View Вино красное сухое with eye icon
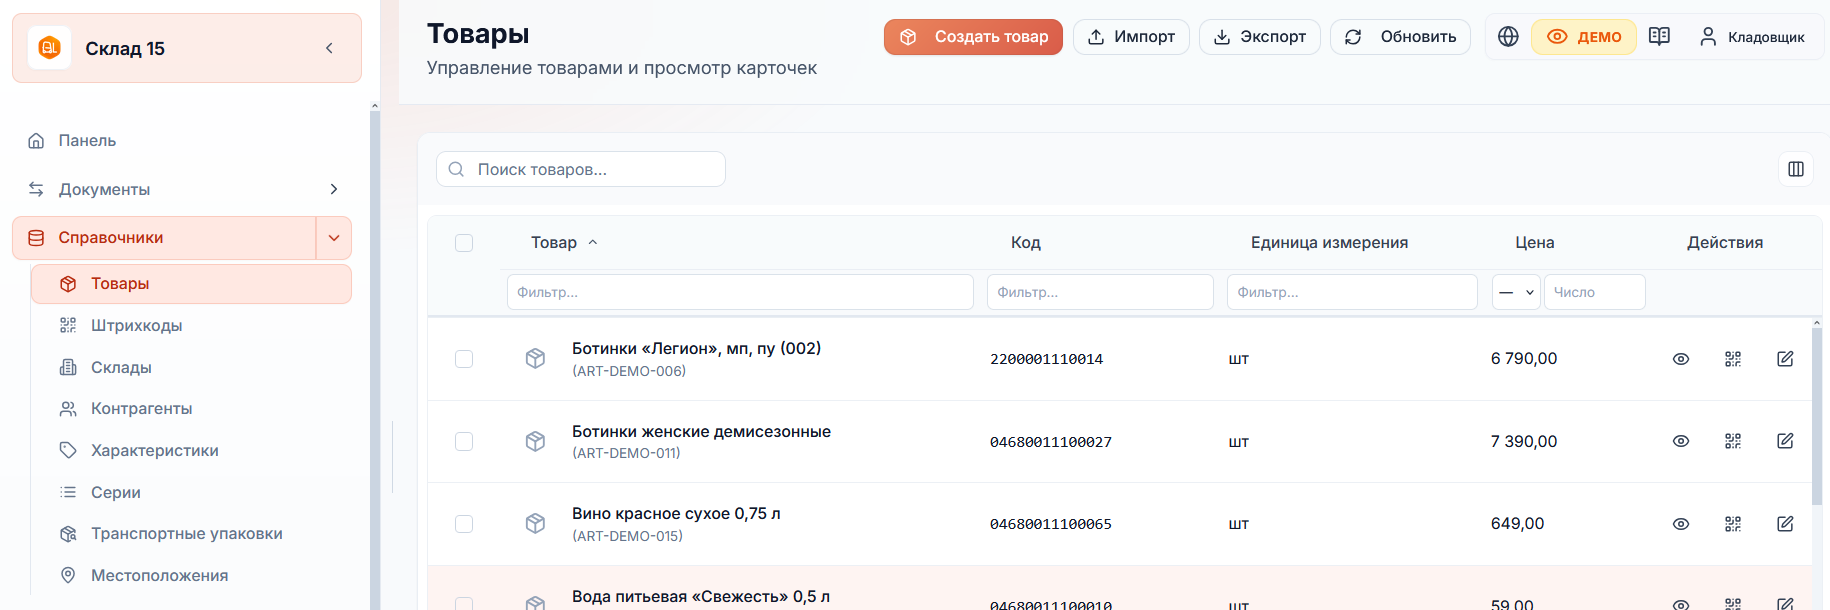 coord(1681,524)
